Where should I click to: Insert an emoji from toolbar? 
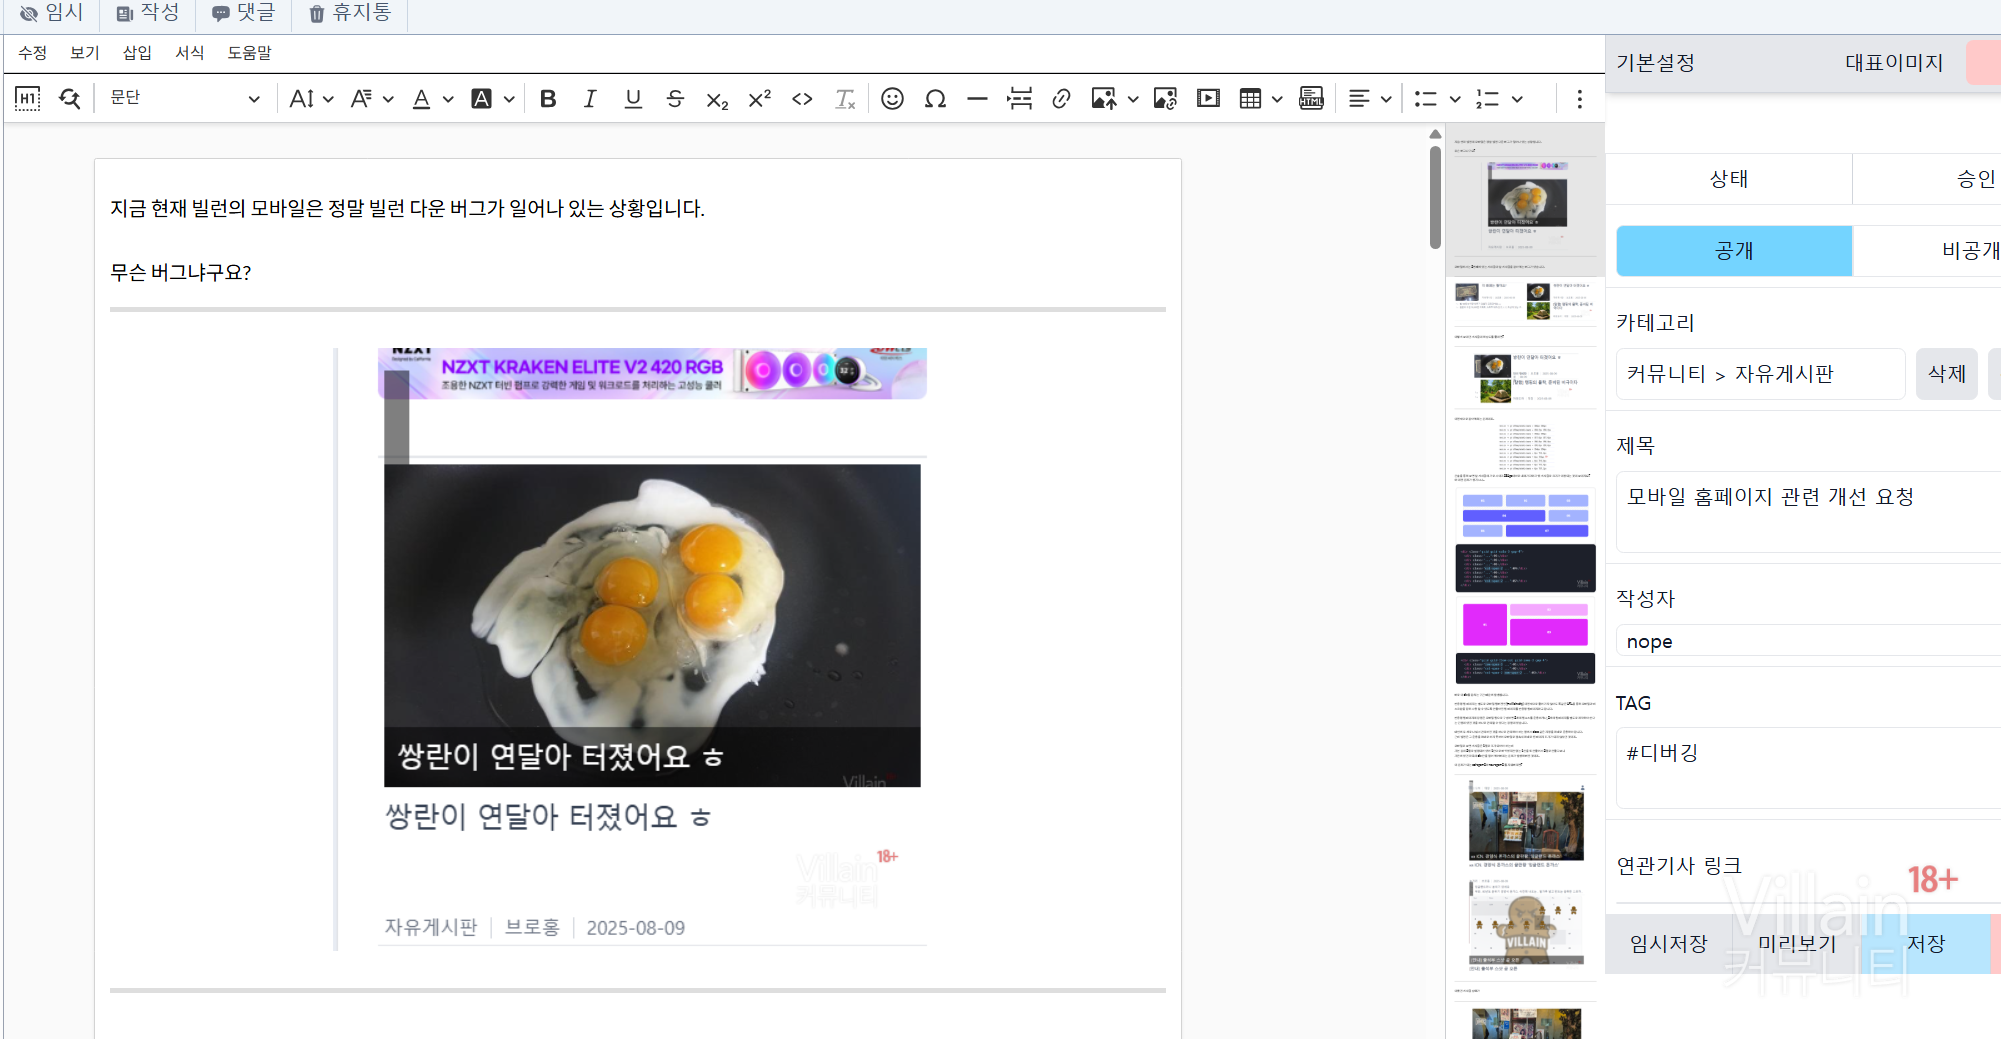click(892, 99)
